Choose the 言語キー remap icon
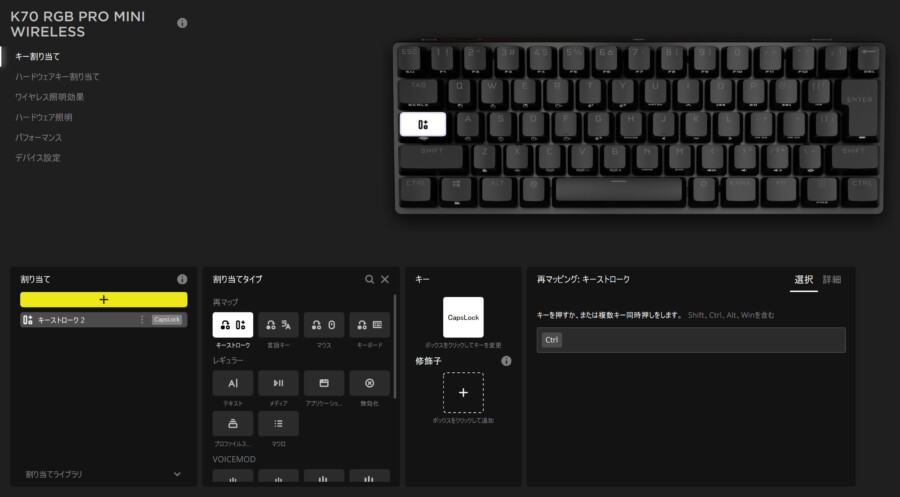 [x=278, y=325]
